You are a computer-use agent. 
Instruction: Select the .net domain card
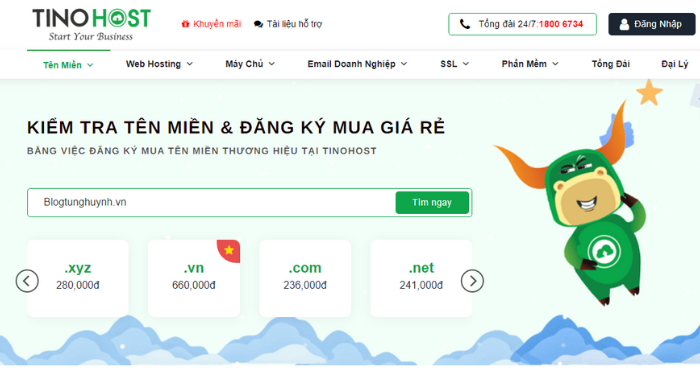coord(421,278)
